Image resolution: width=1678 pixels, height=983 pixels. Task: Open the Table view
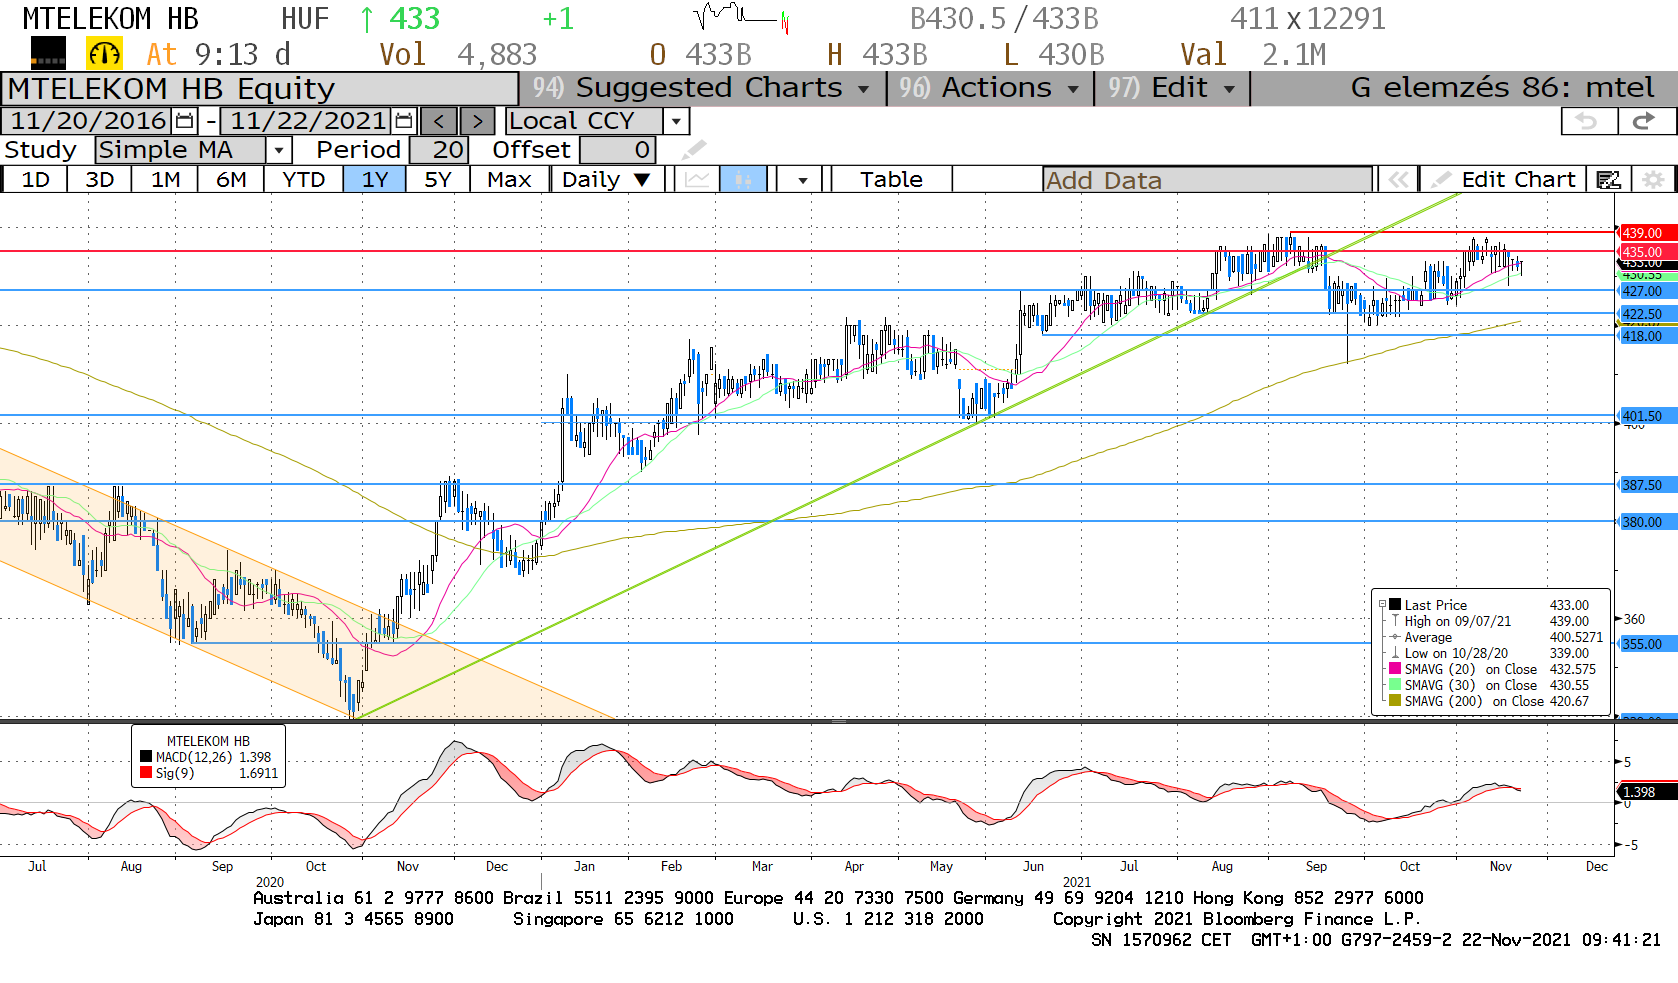pos(891,180)
